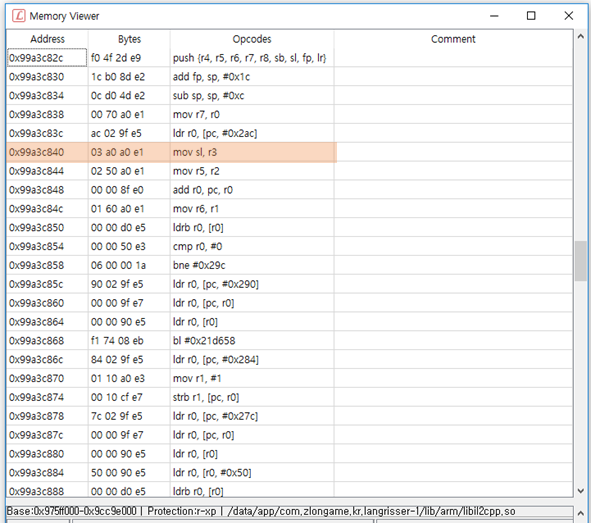Click the Memory Viewer app icon
This screenshot has height=523, width=591.
tap(18, 16)
